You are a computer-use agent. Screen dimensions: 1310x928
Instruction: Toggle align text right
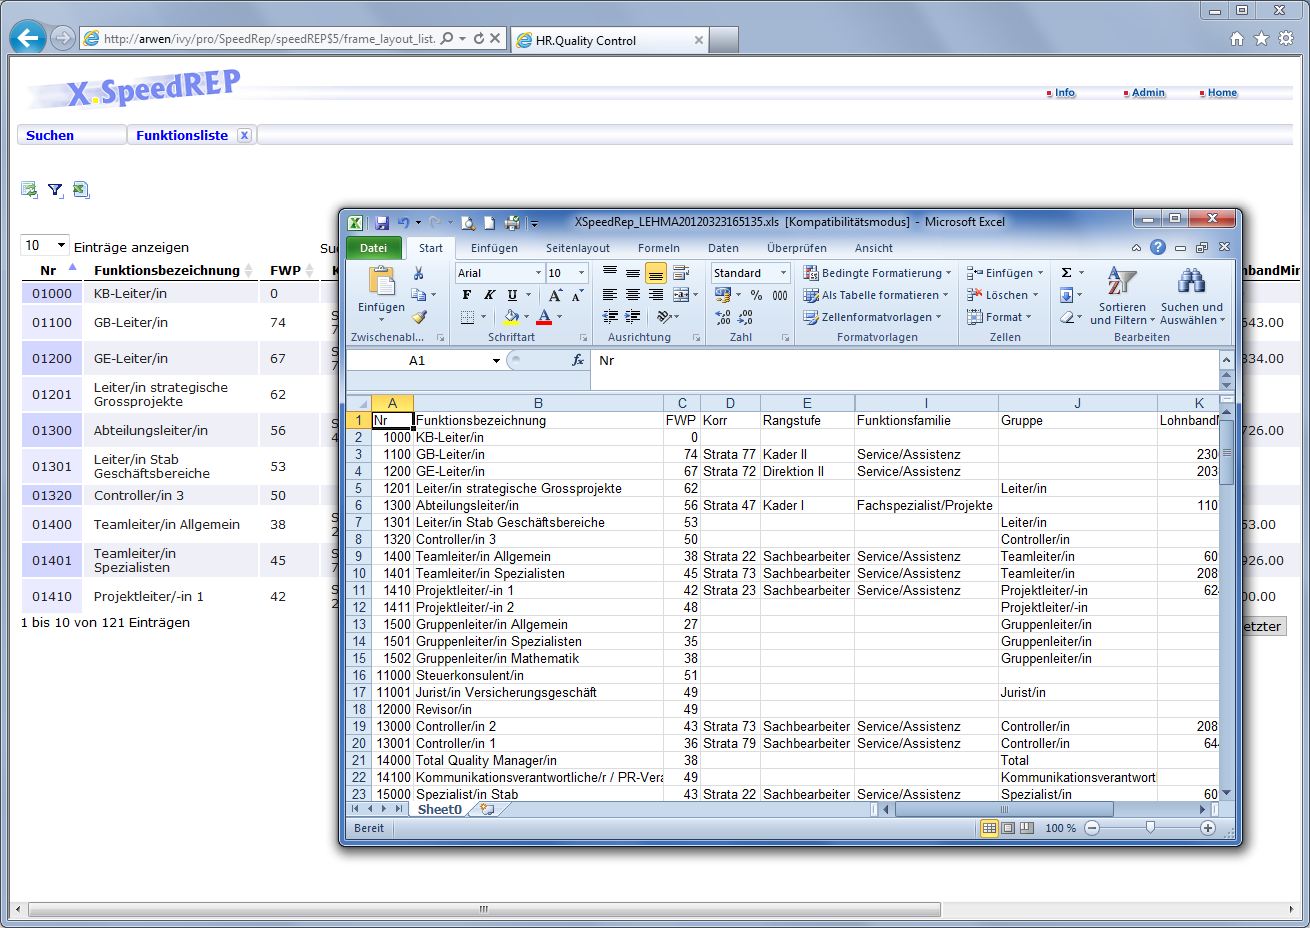656,295
